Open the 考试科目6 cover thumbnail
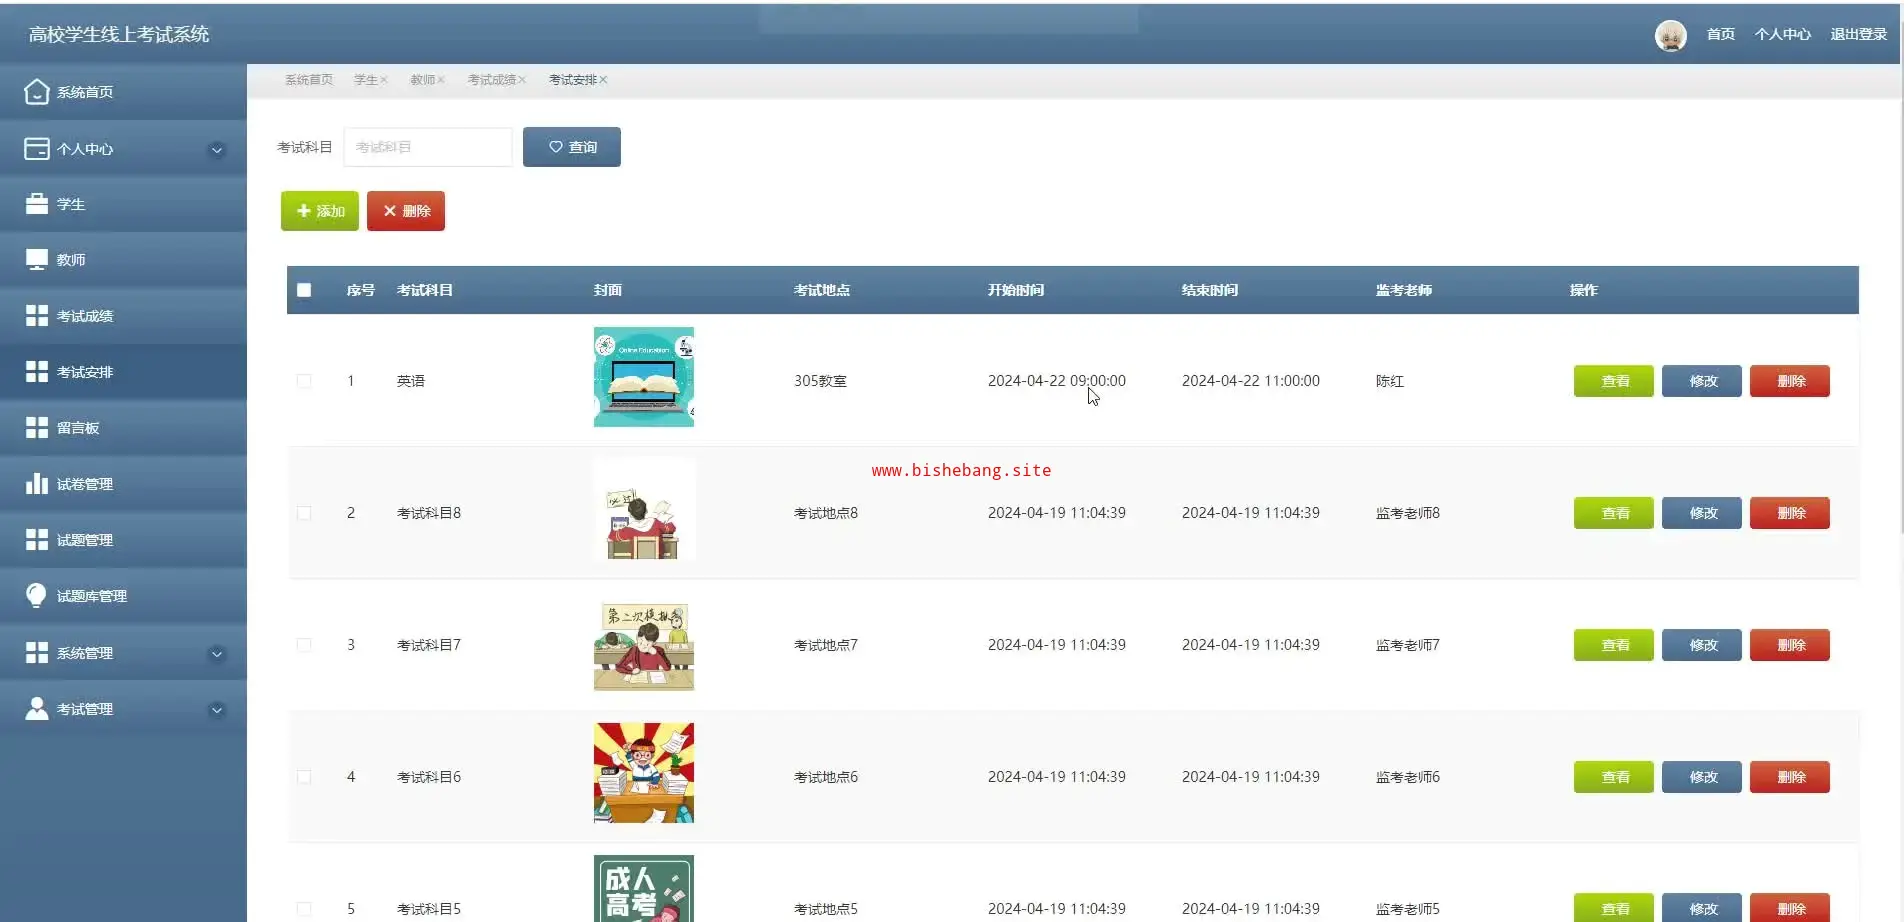Screen dimensions: 1904x922 644,773
